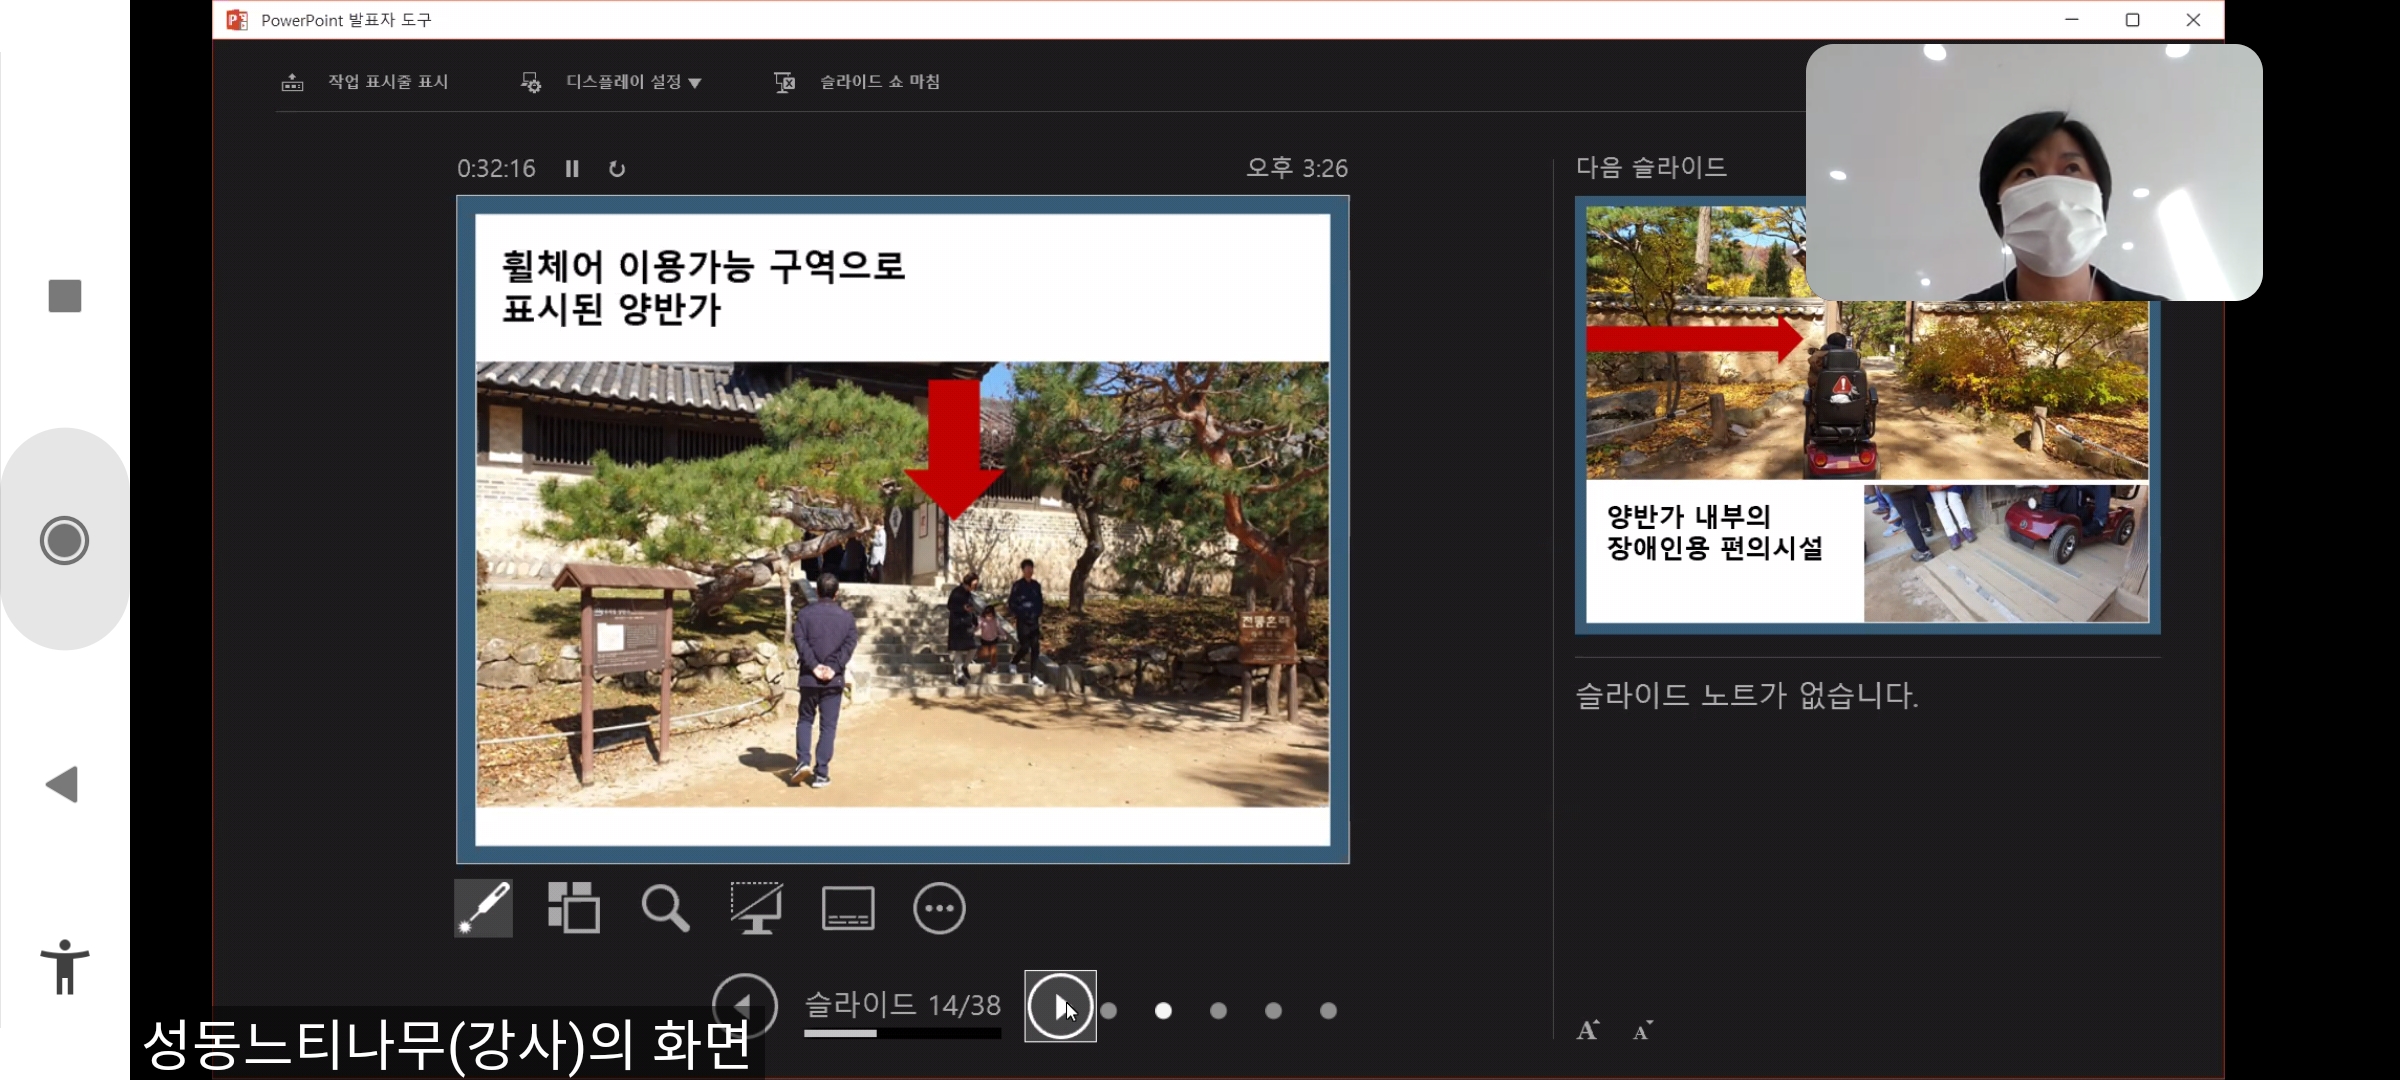Increase notes text size with large A

pos(1588,1030)
